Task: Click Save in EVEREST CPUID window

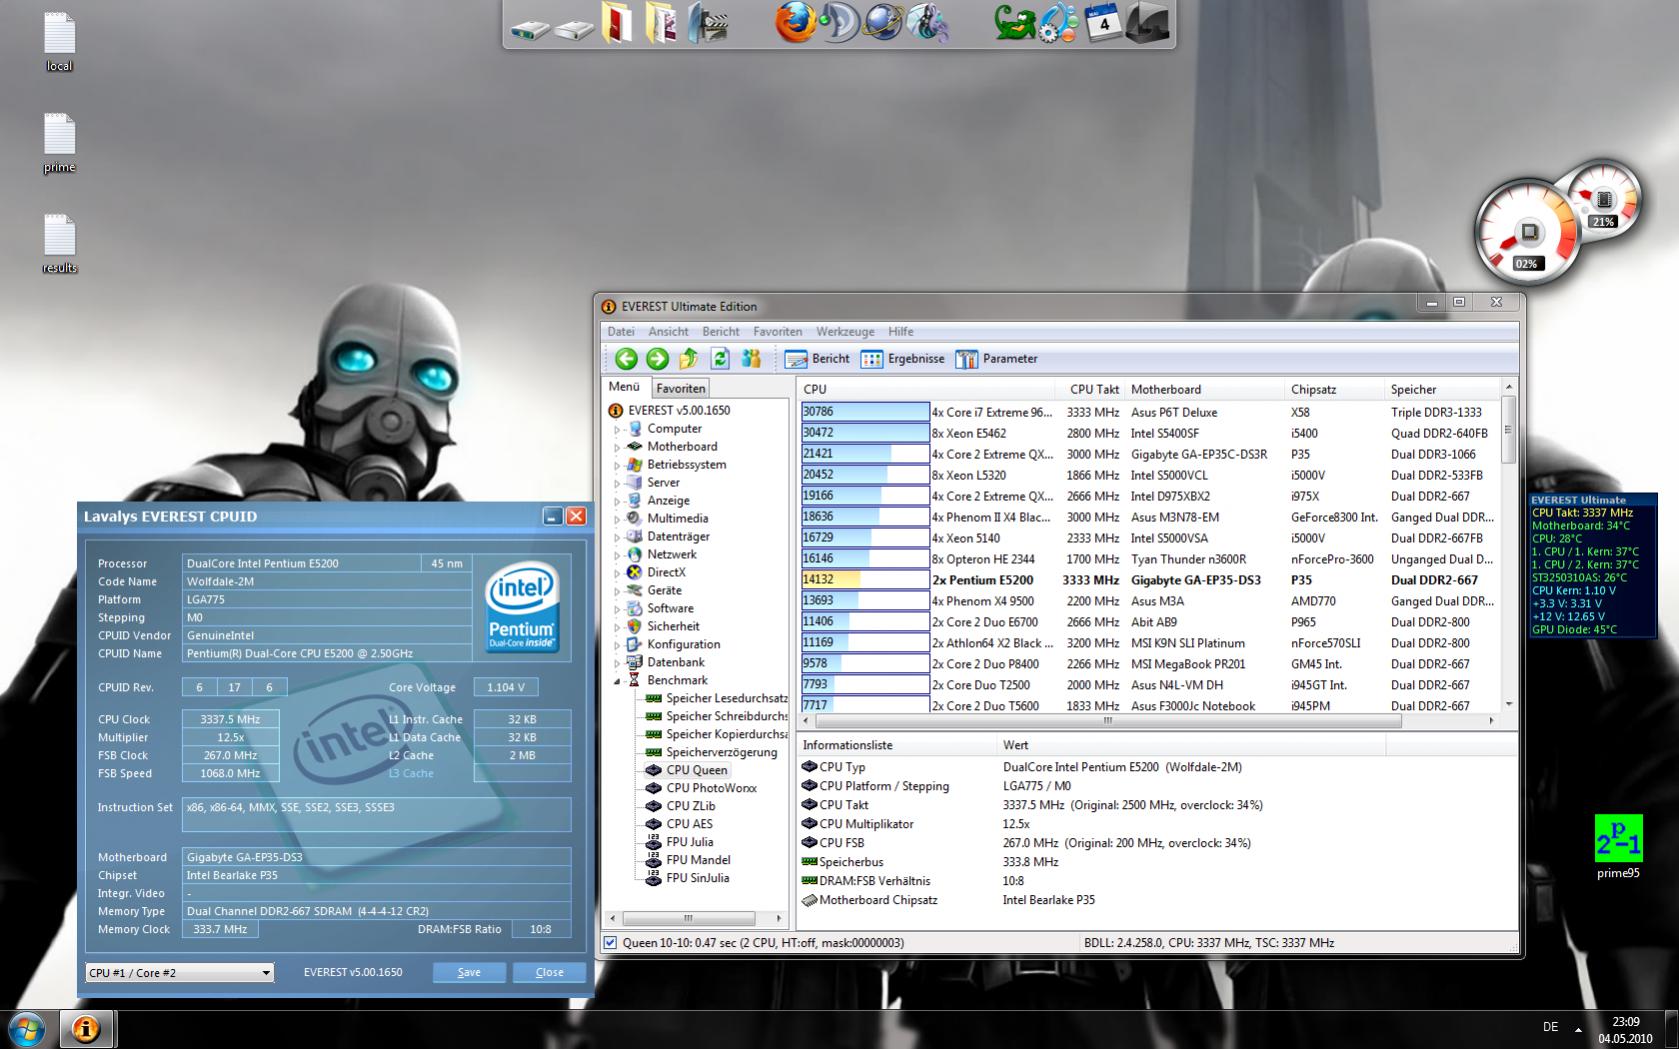Action: pos(469,972)
